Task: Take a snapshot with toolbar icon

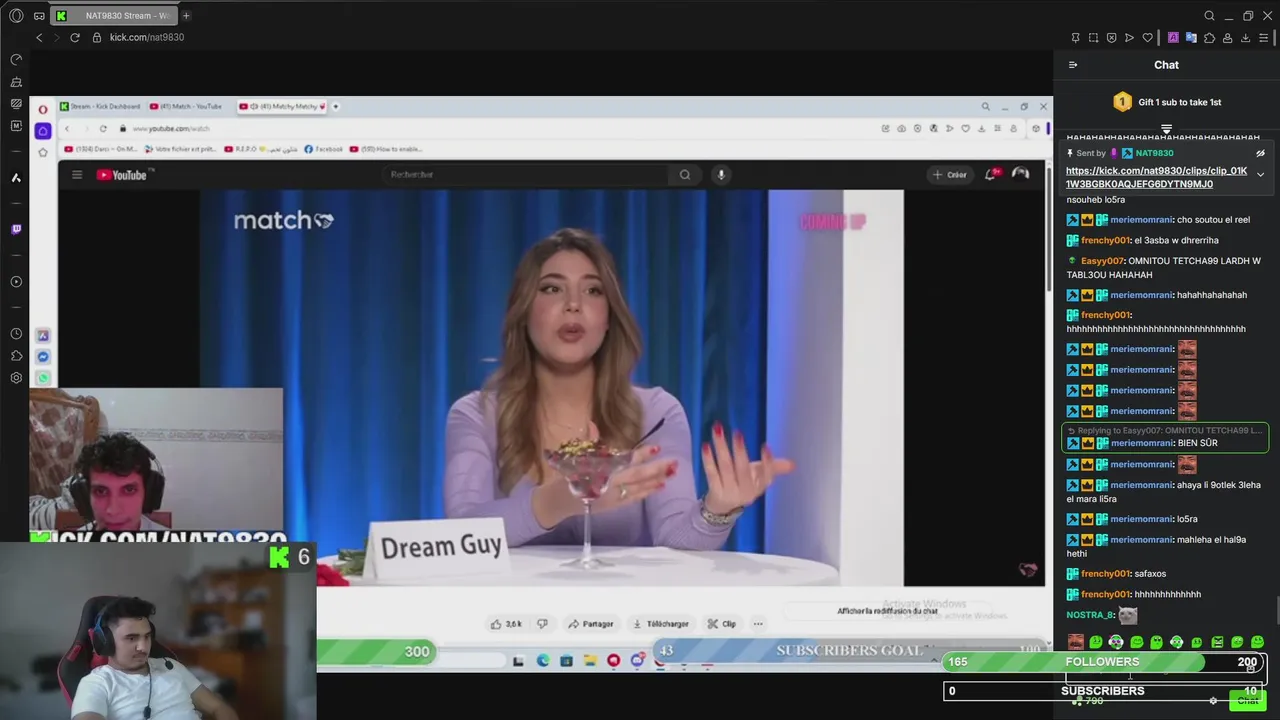Action: coord(1093,38)
